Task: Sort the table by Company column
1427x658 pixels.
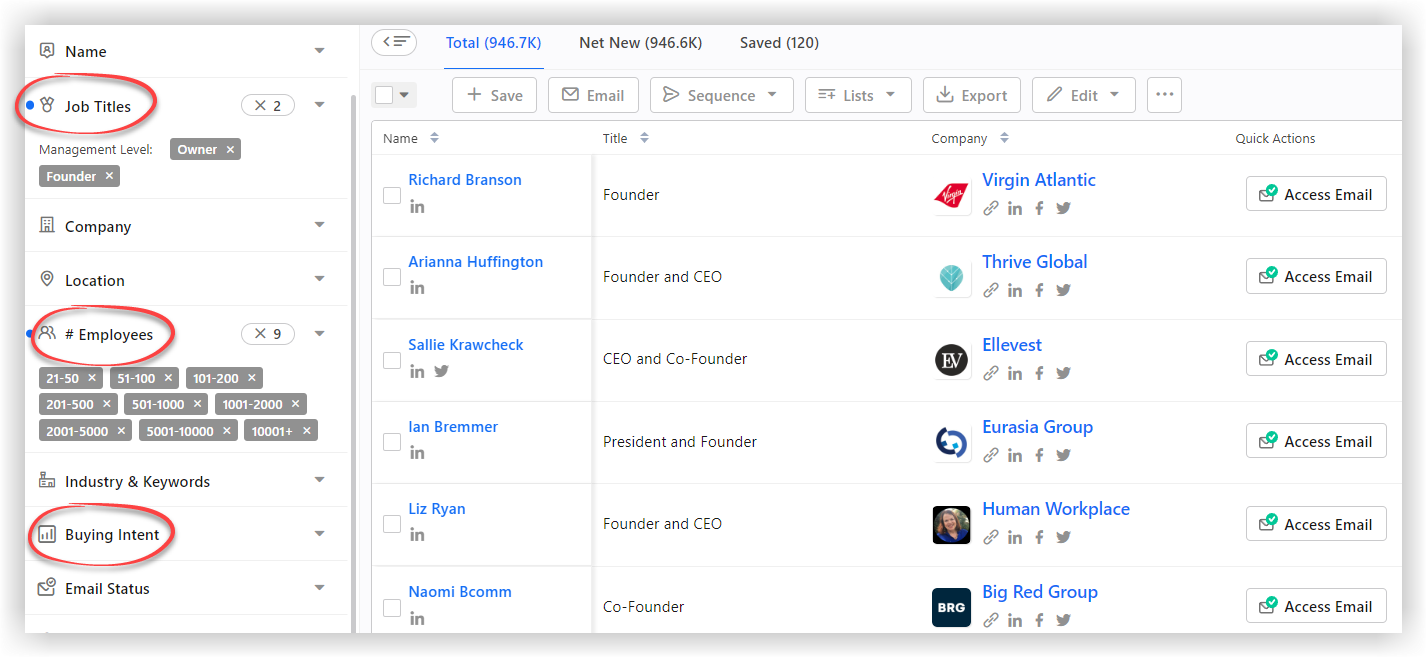Action: [x=1004, y=138]
